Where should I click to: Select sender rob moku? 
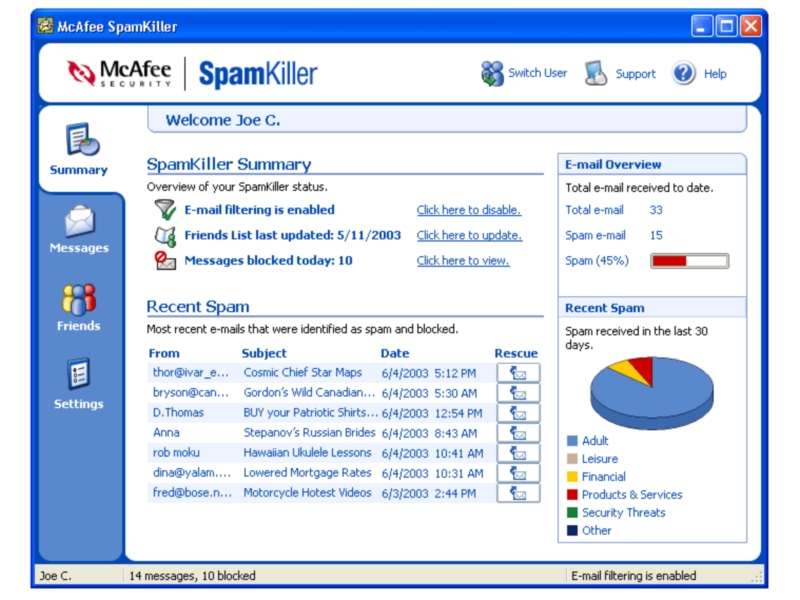pos(176,453)
